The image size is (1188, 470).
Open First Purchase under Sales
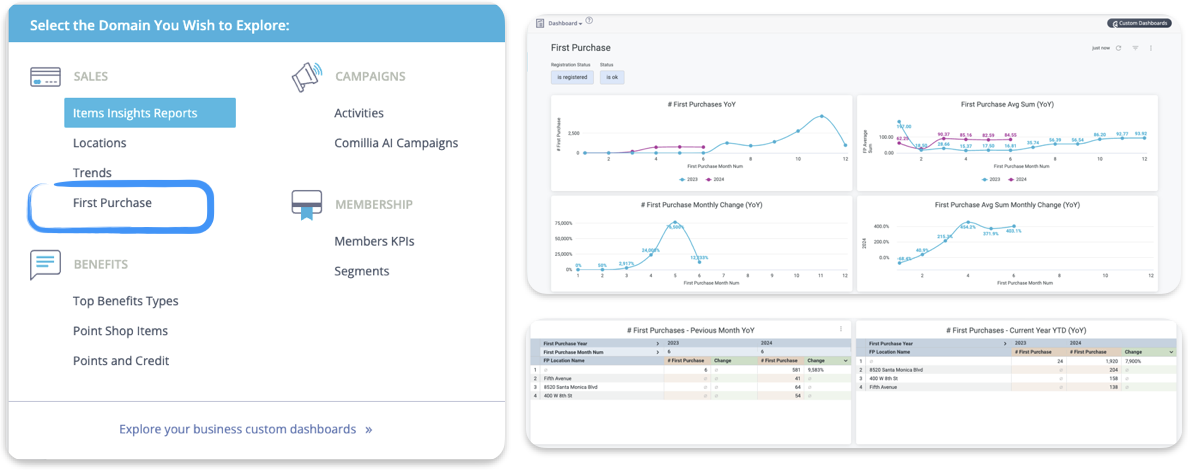[112, 203]
